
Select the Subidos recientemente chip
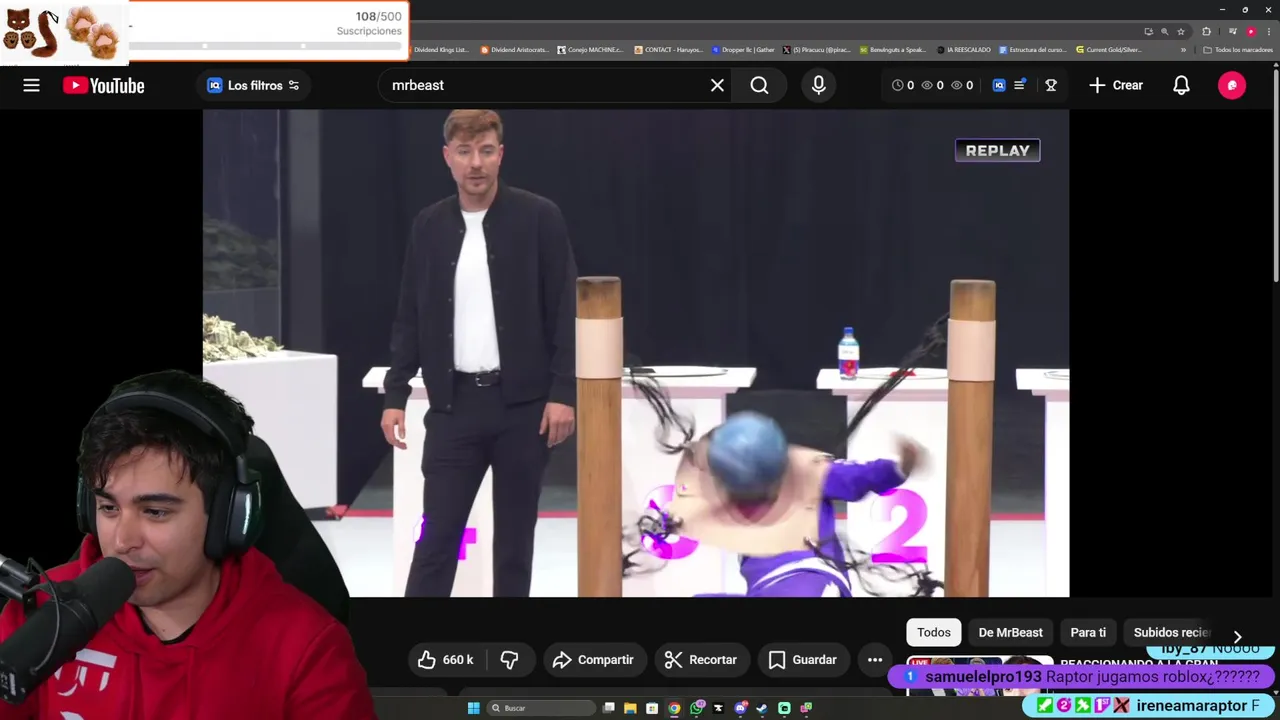[1172, 632]
